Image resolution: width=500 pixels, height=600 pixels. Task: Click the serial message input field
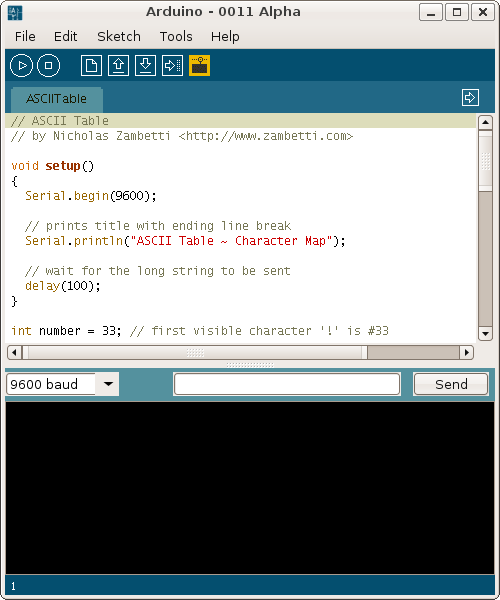[287, 384]
